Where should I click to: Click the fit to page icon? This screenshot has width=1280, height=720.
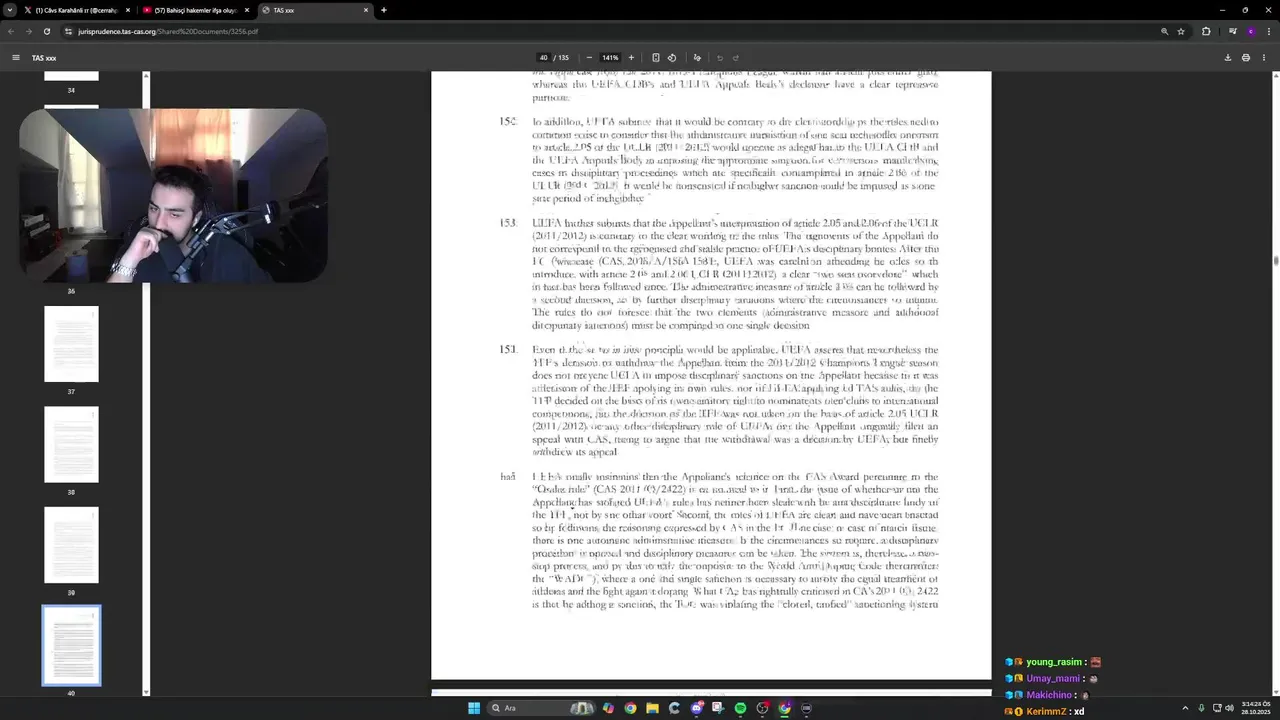click(x=656, y=58)
